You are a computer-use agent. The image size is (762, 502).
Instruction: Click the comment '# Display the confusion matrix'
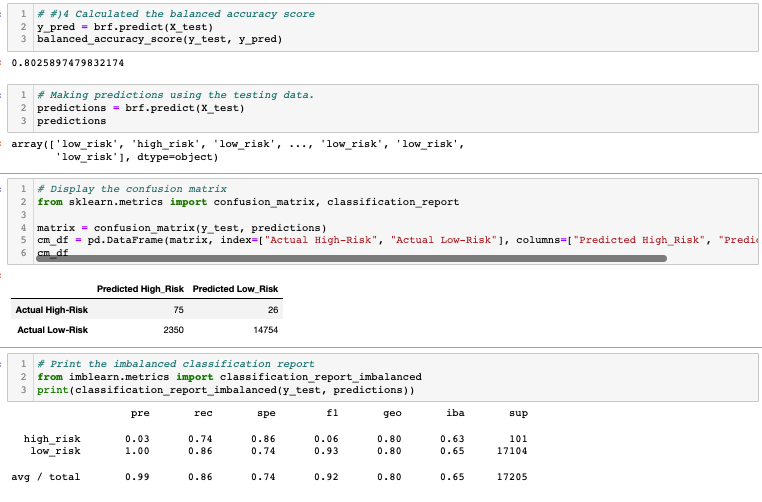(132, 189)
